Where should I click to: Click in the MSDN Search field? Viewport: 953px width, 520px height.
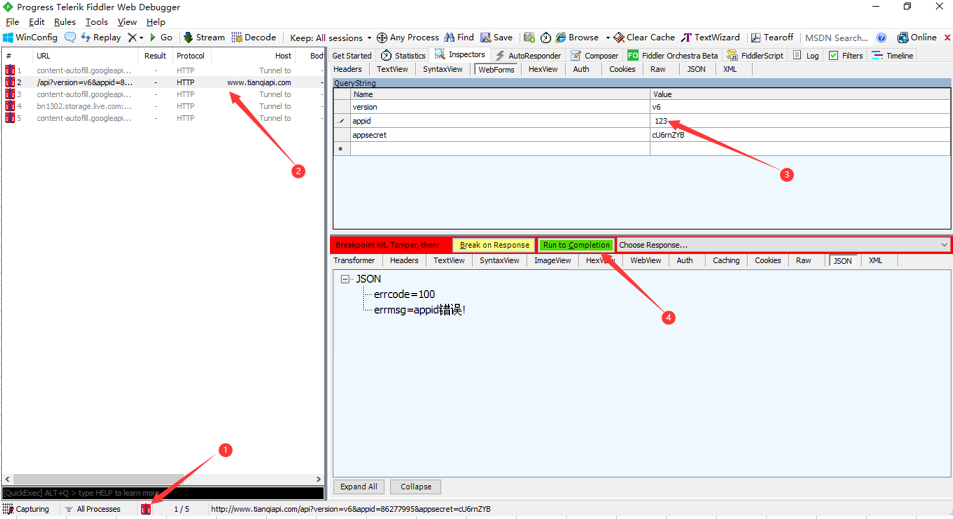point(837,38)
